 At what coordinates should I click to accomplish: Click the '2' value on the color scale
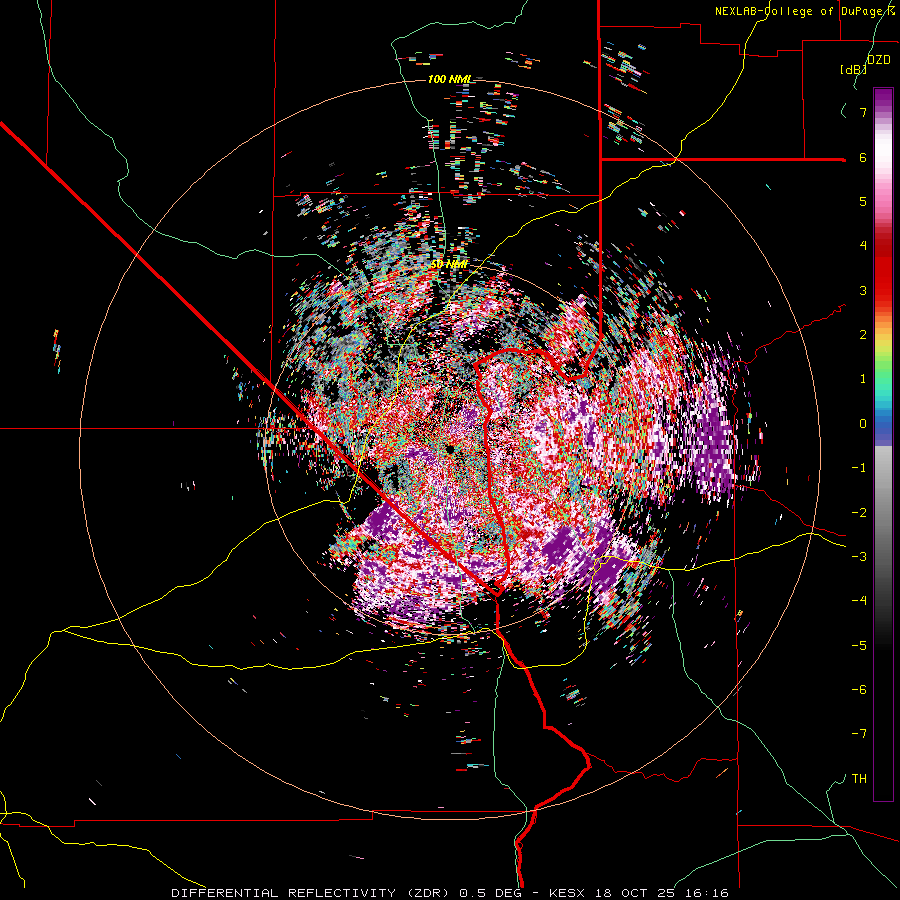863,335
